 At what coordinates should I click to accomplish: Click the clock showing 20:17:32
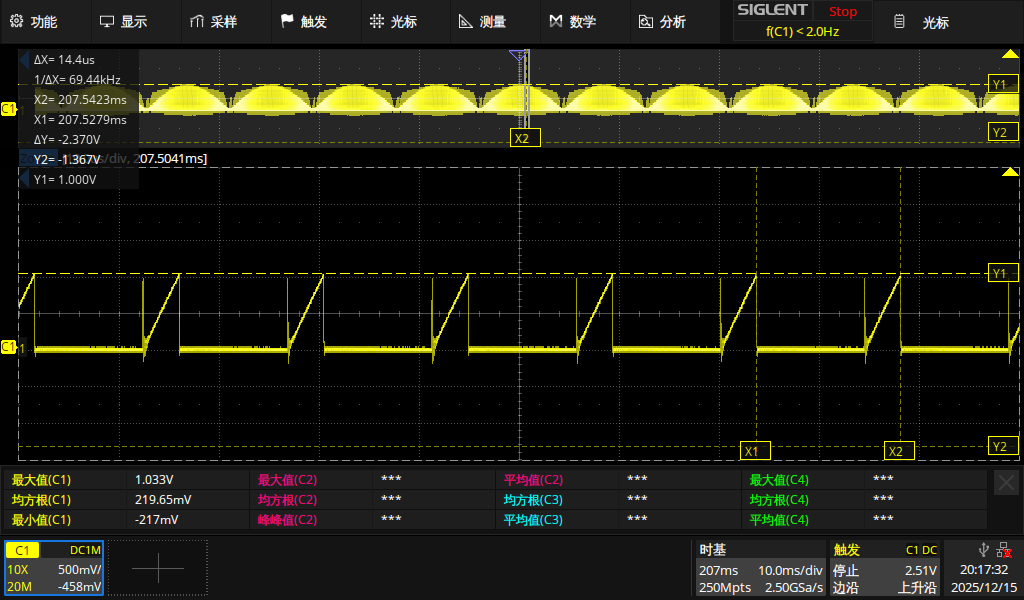[984, 569]
